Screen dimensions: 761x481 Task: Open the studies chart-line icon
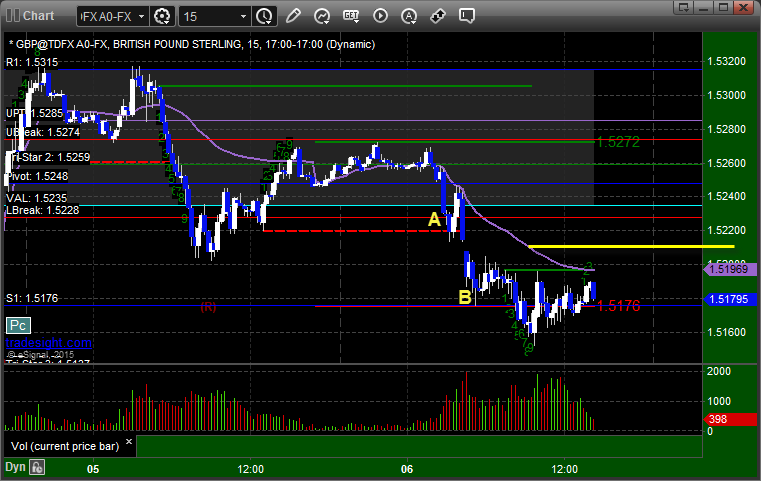coord(322,17)
